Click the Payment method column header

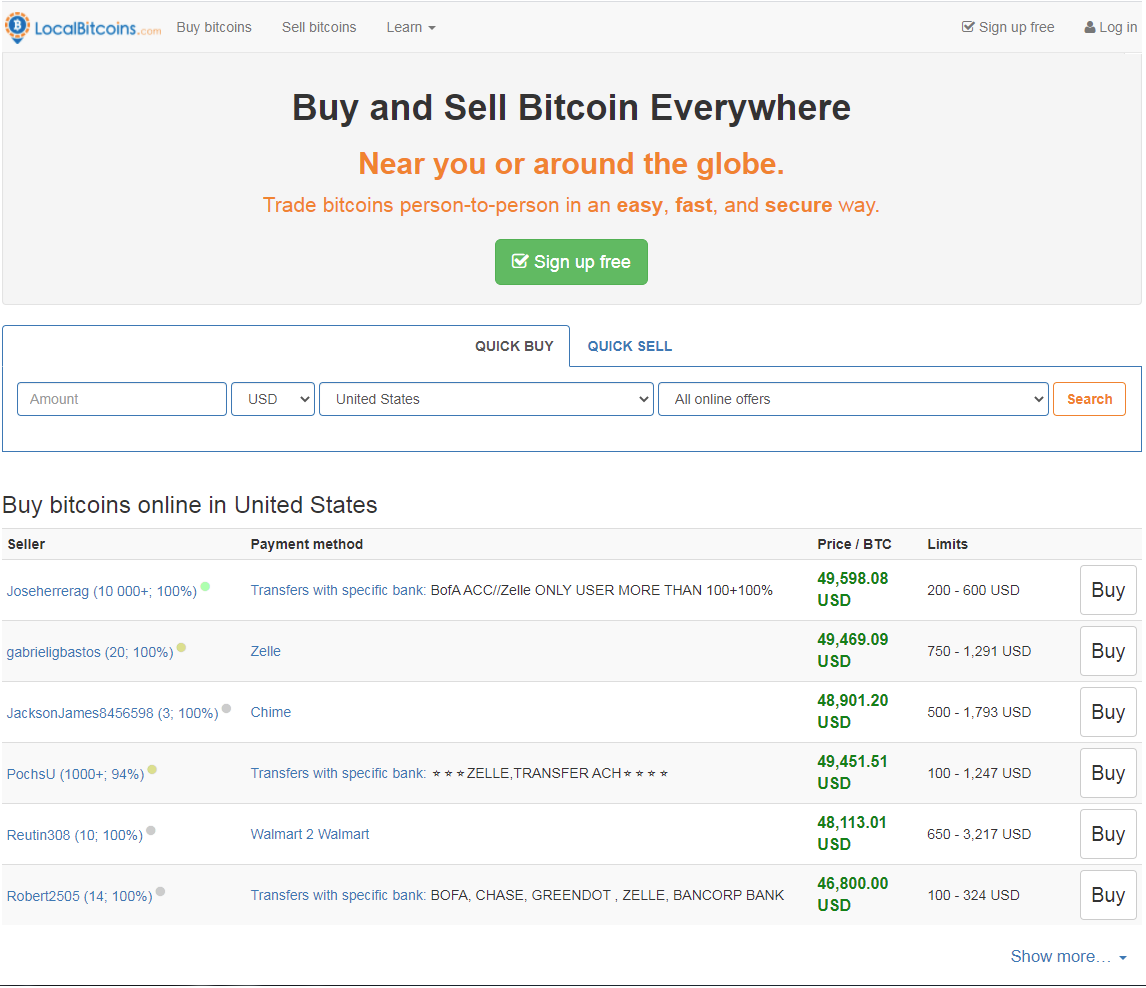306,544
